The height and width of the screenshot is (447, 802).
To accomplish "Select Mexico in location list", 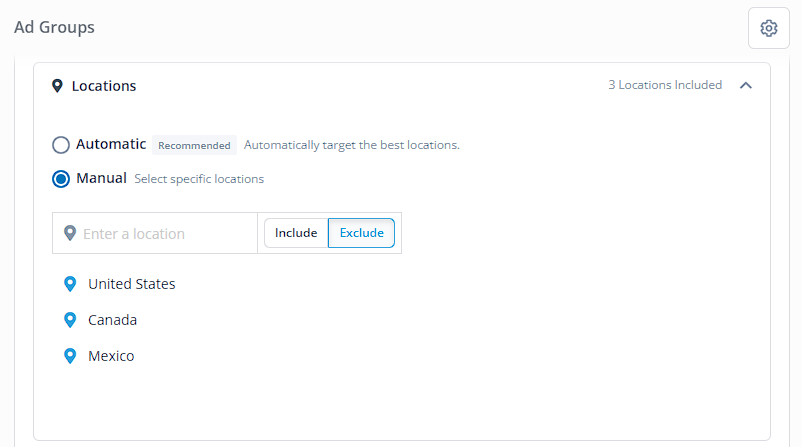I will [x=111, y=356].
